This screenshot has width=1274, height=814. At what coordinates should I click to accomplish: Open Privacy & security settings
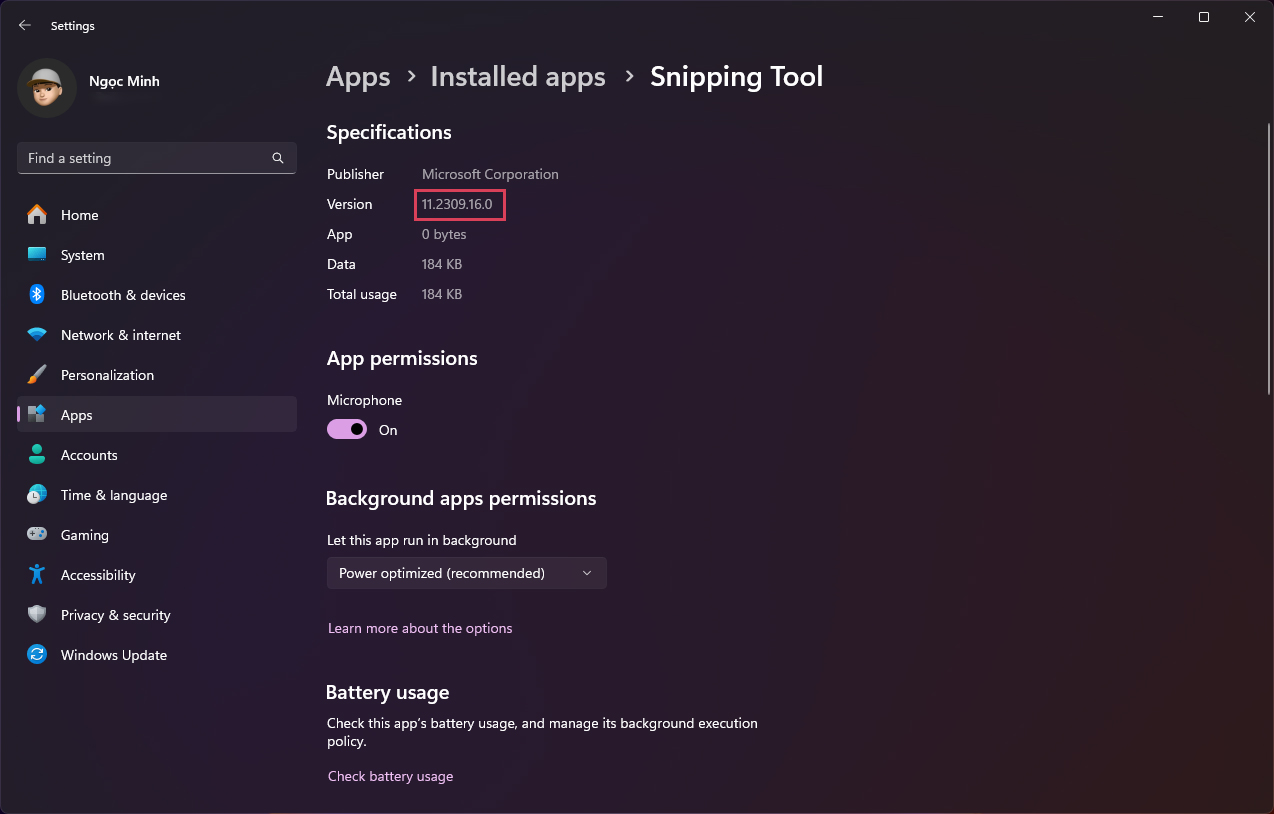click(157, 615)
